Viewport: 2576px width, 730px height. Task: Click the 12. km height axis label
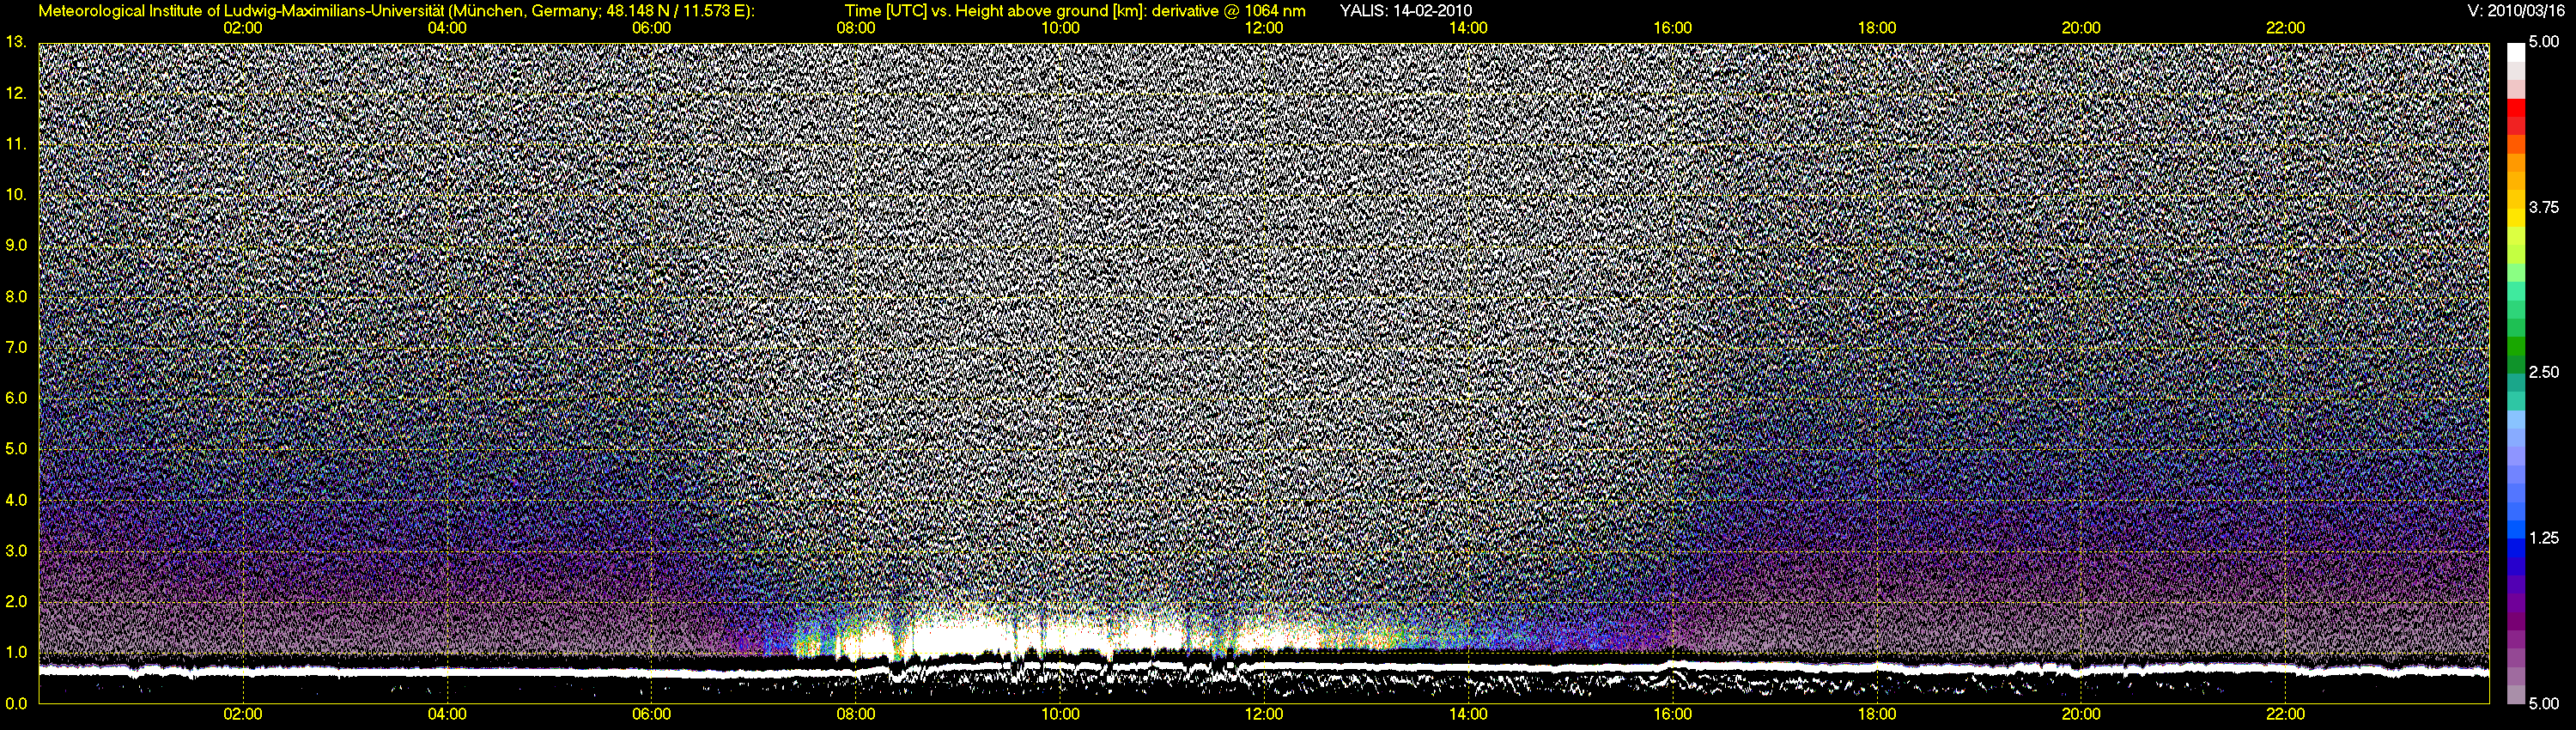click(x=15, y=93)
